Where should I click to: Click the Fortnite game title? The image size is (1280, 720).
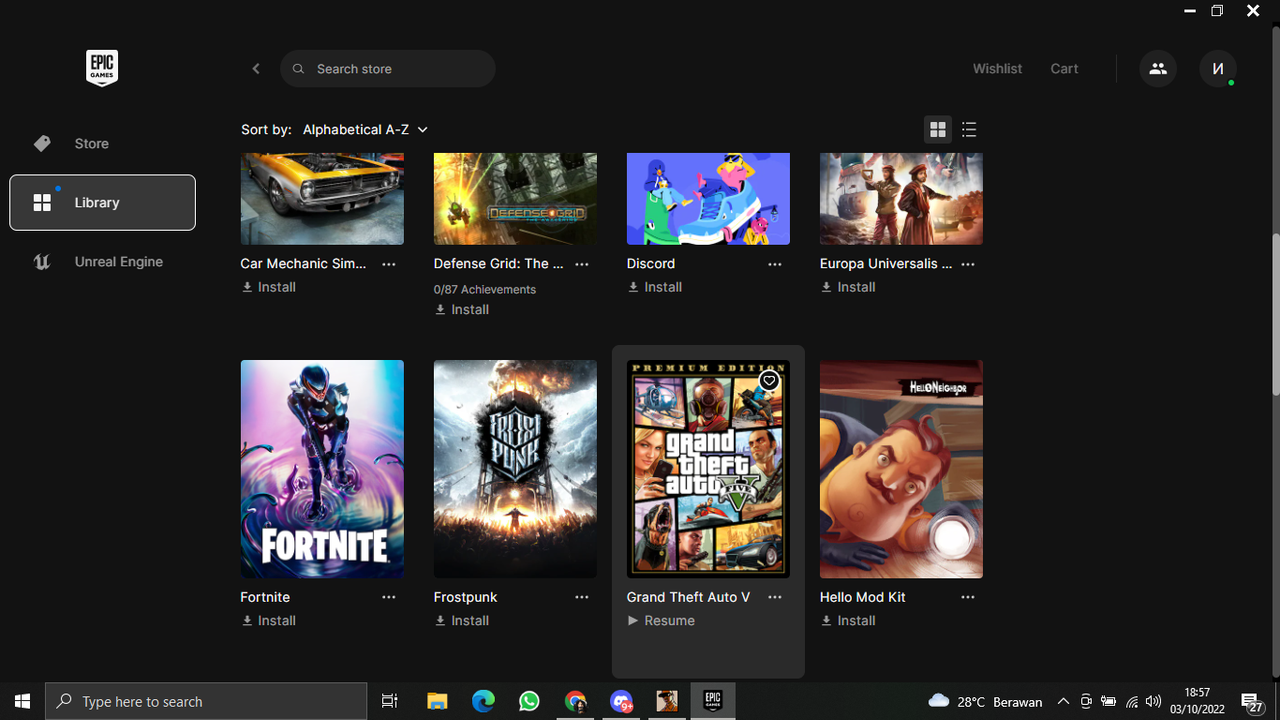[x=265, y=597]
